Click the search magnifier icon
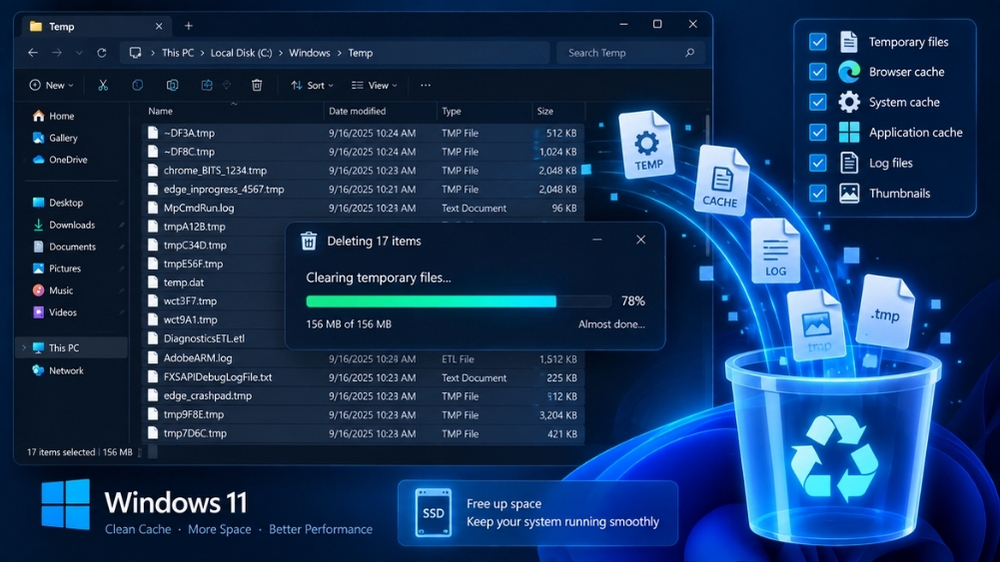Image resolution: width=1000 pixels, height=562 pixels. point(689,53)
